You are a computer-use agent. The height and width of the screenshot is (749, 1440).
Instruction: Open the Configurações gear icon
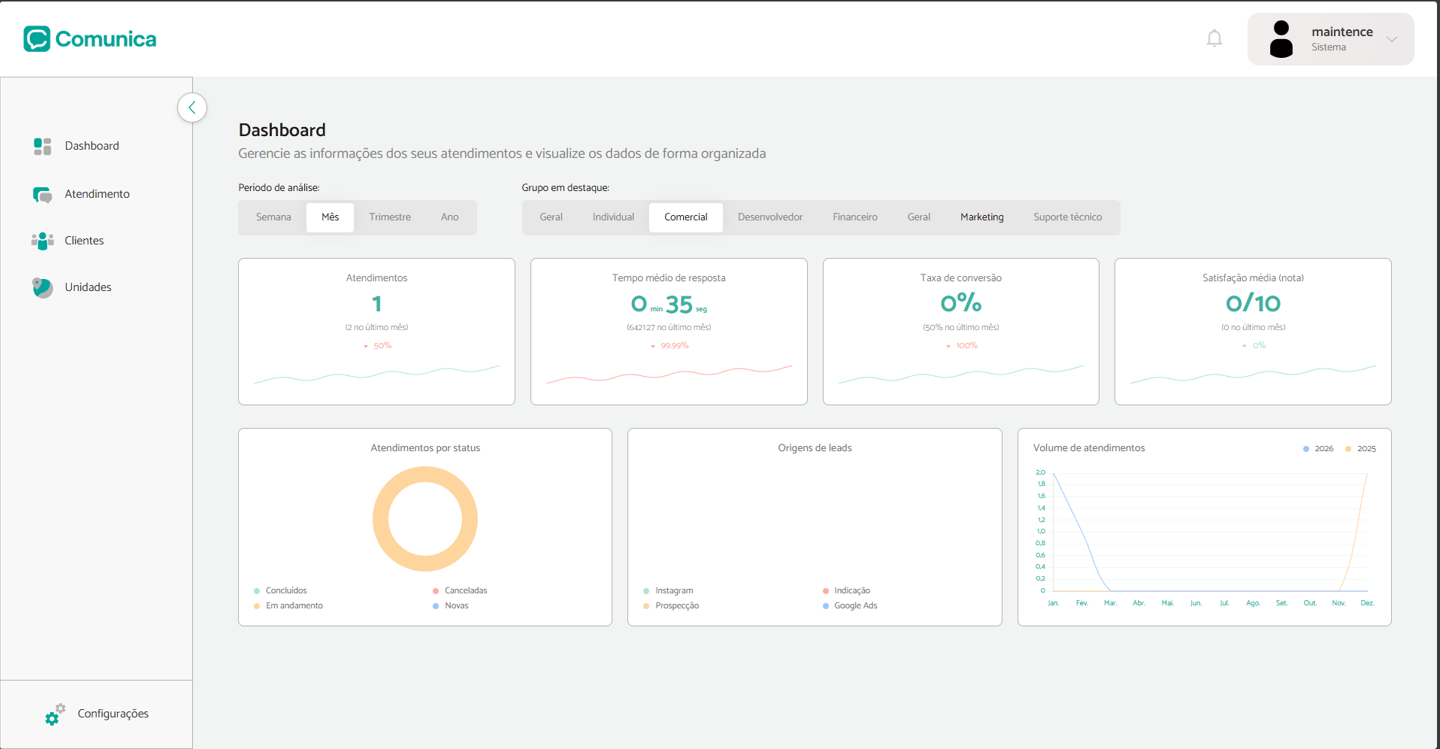click(x=55, y=714)
